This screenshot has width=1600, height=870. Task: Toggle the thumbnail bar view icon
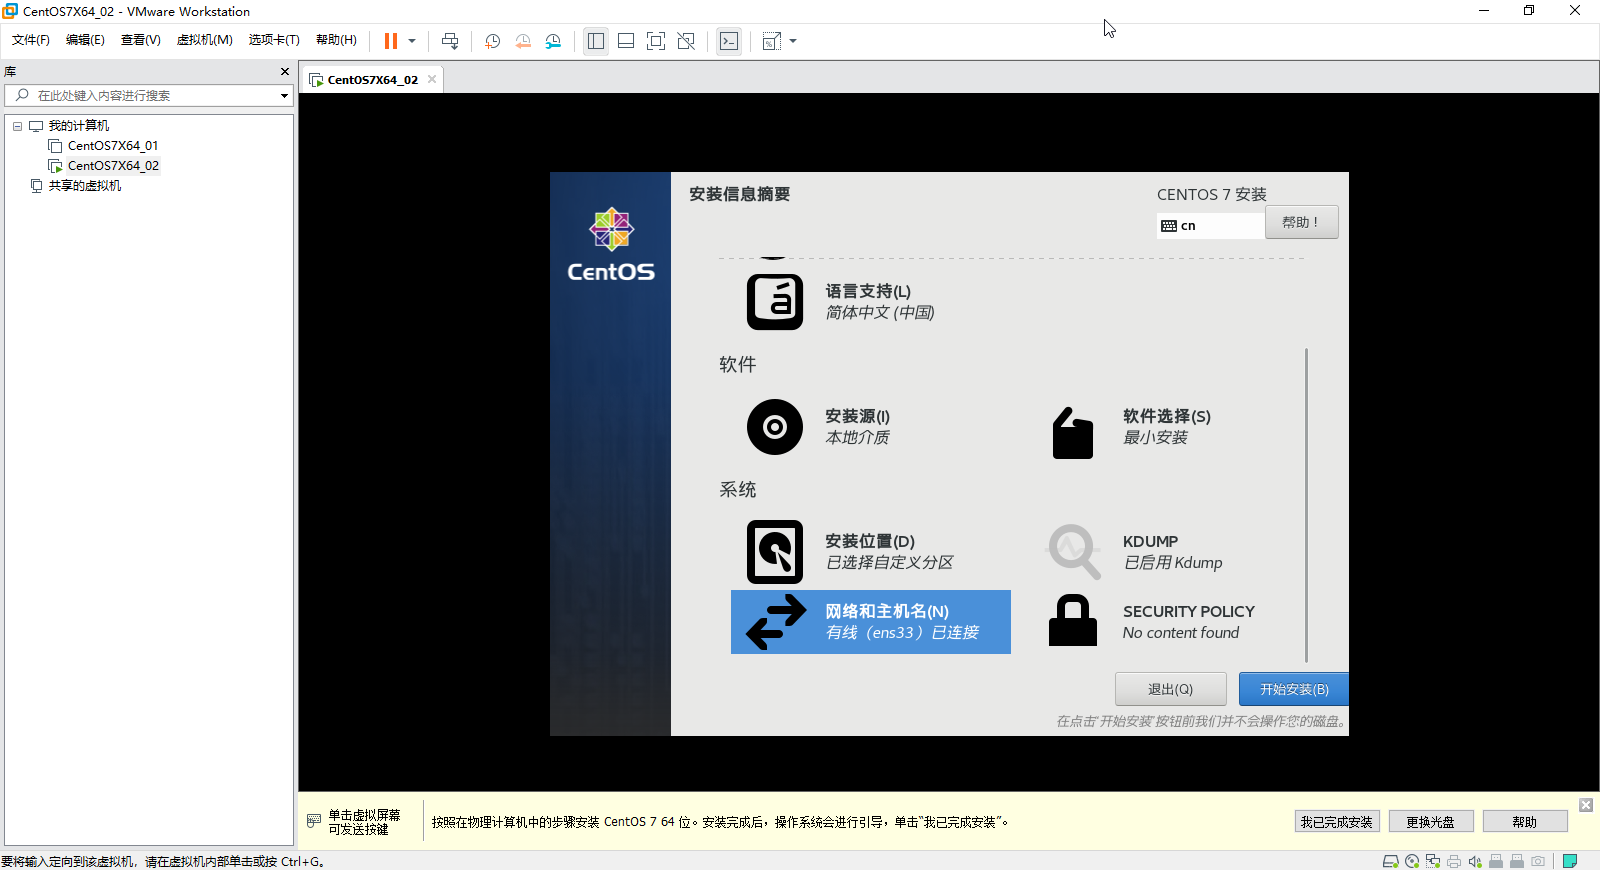626,41
